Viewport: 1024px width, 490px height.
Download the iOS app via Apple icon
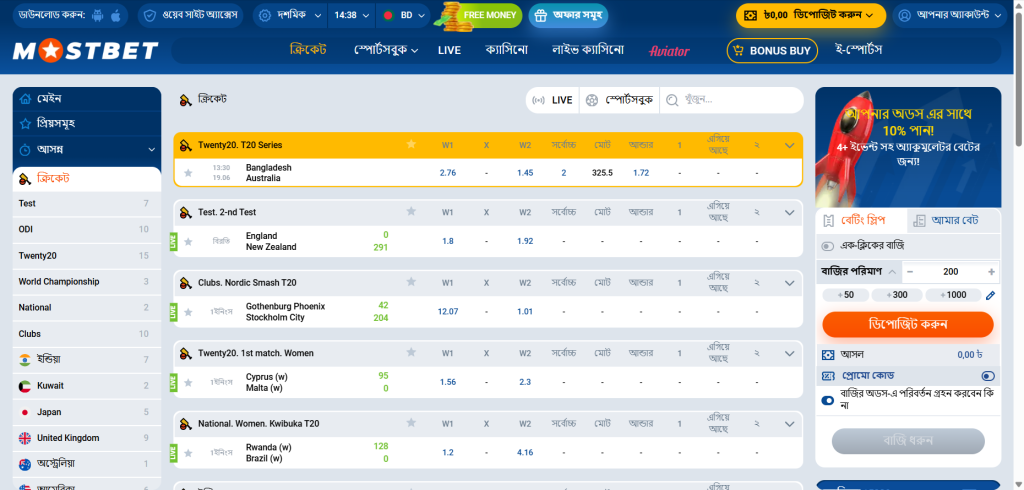coord(116,15)
